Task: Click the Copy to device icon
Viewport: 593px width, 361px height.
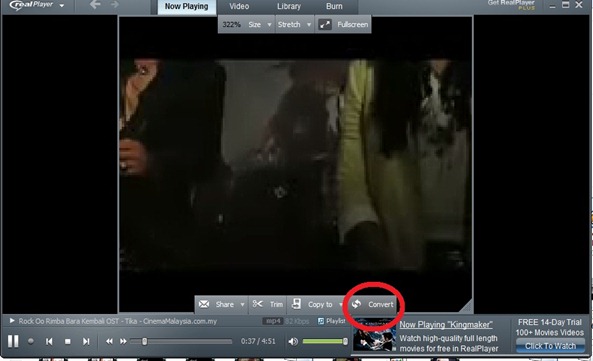Action: 296,304
